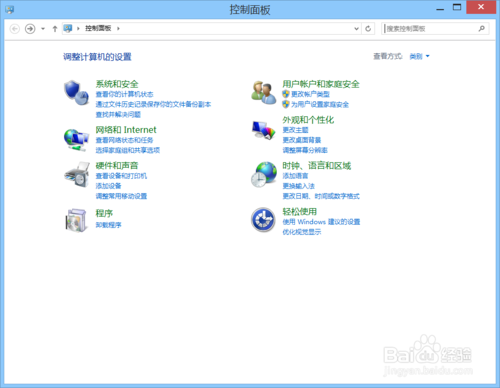The height and width of the screenshot is (388, 500).
Task: Click shield icon beside 更改帐户类型
Action: click(x=286, y=94)
